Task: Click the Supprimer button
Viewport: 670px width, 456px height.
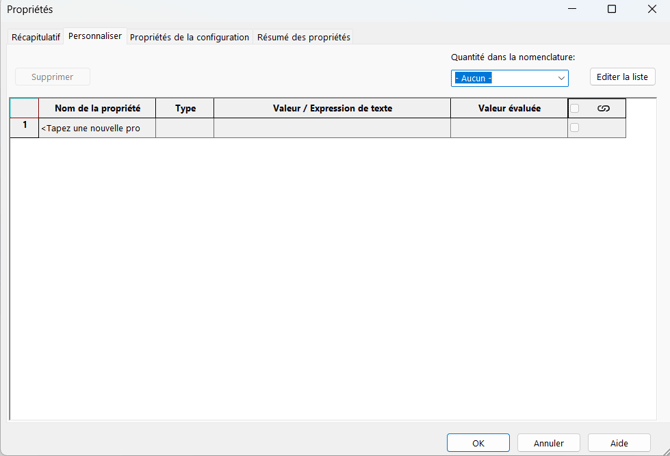Action: pyautogui.click(x=52, y=77)
